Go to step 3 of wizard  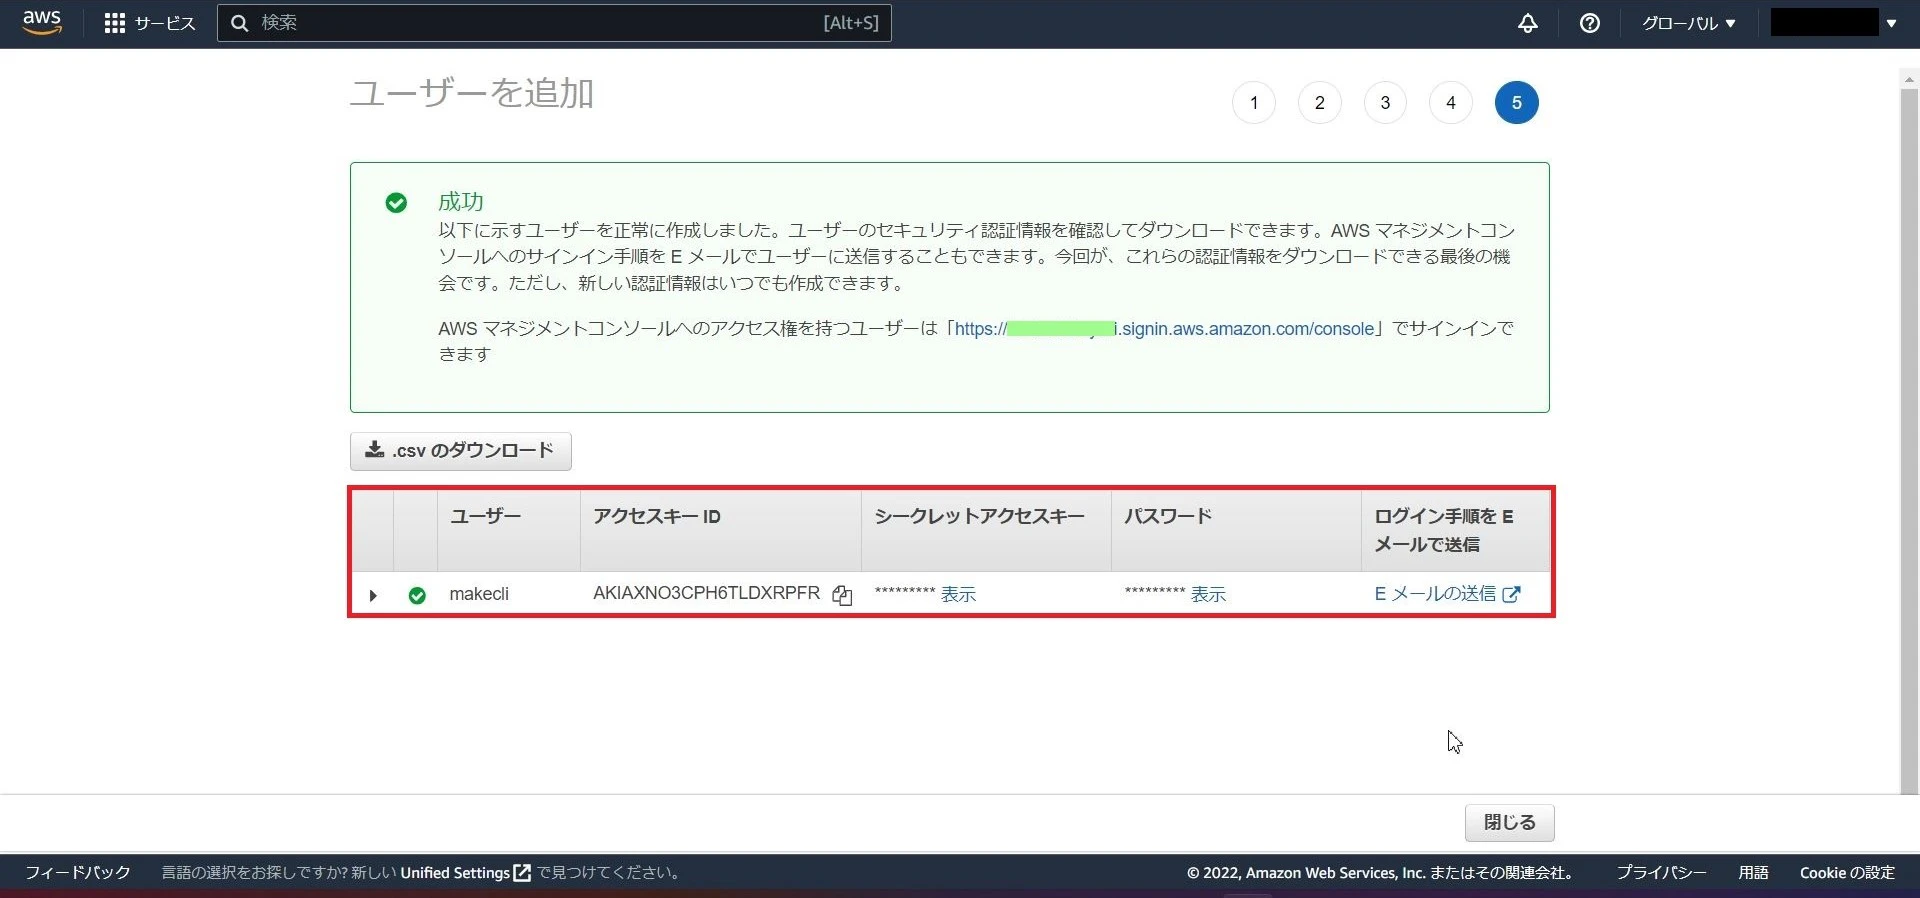(1385, 103)
